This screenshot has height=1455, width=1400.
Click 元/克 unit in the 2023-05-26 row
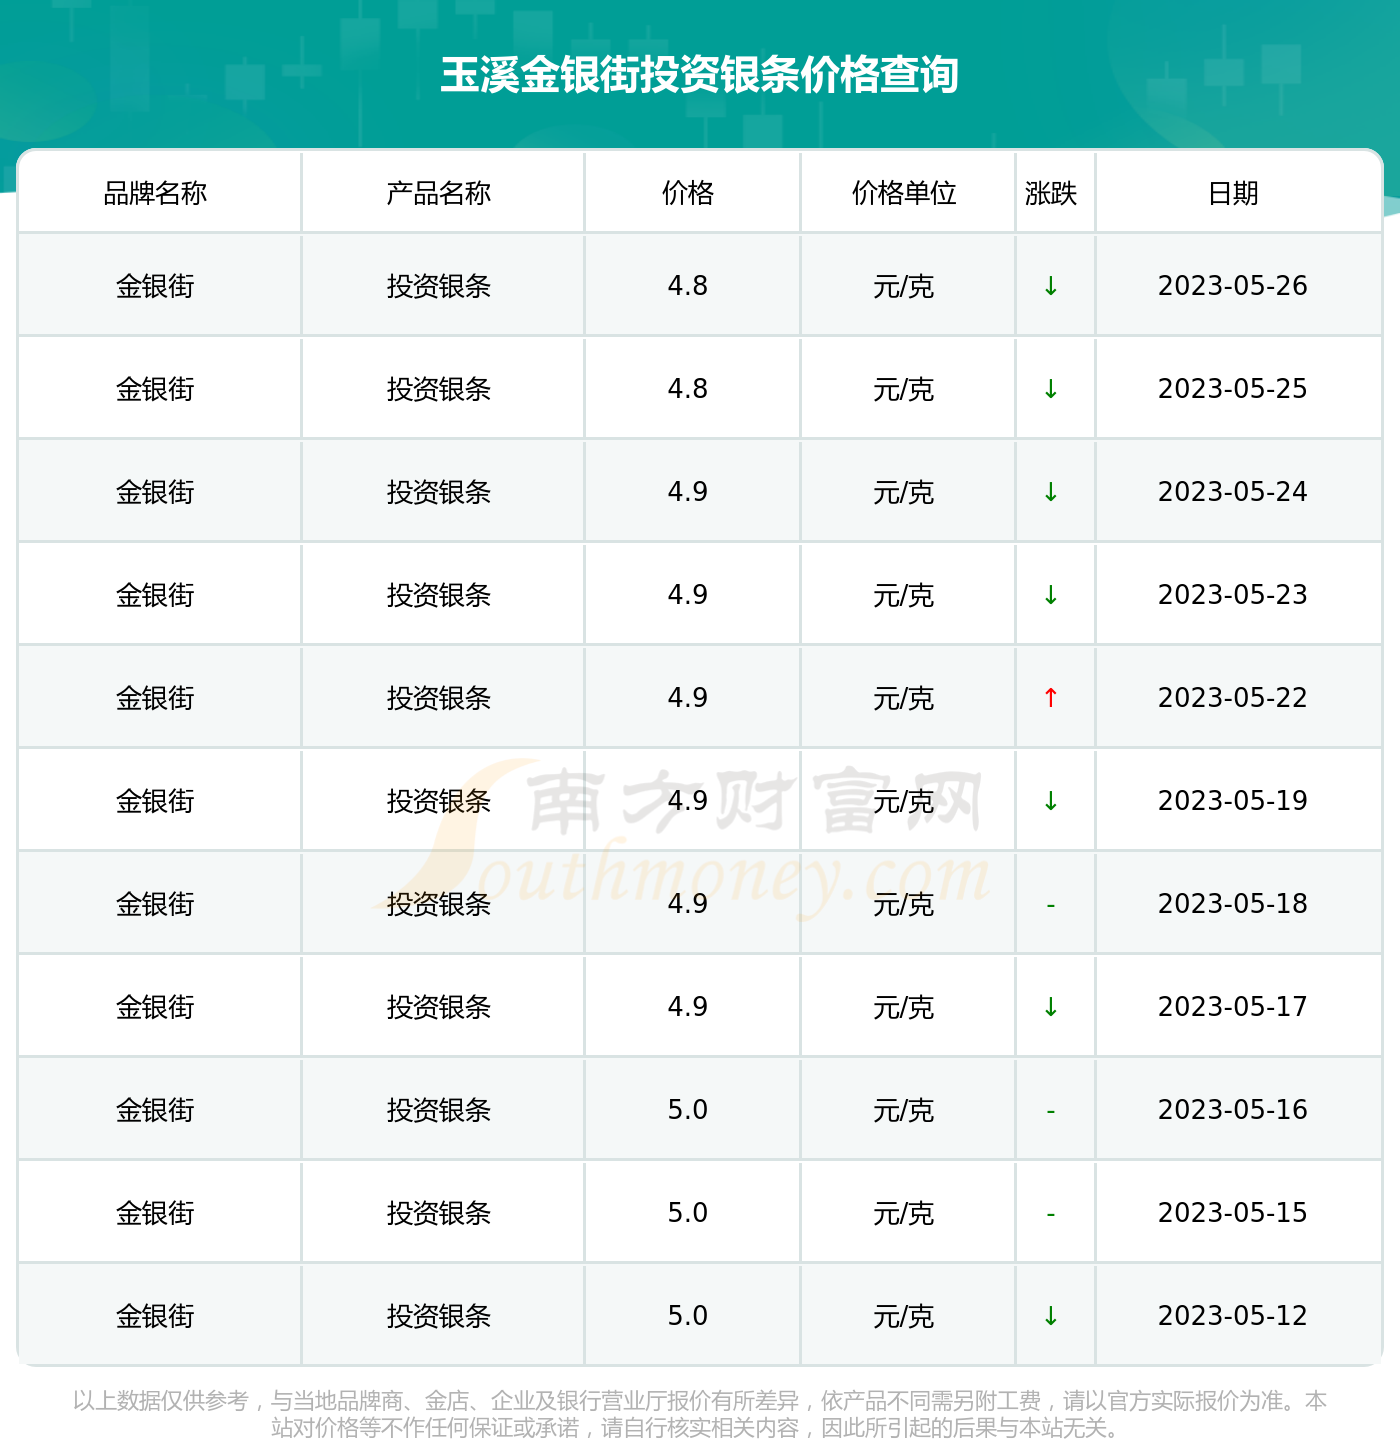pos(904,287)
